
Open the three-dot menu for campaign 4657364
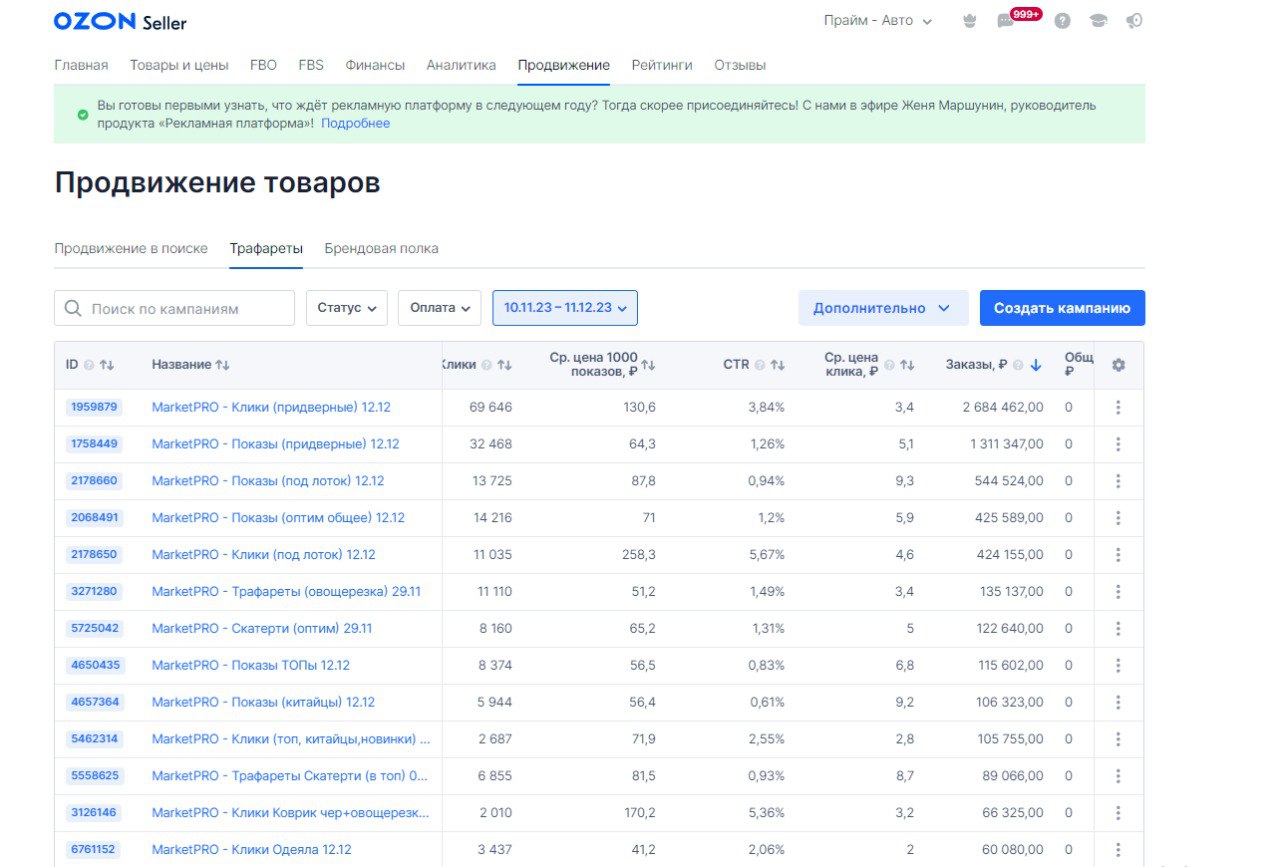point(1118,702)
